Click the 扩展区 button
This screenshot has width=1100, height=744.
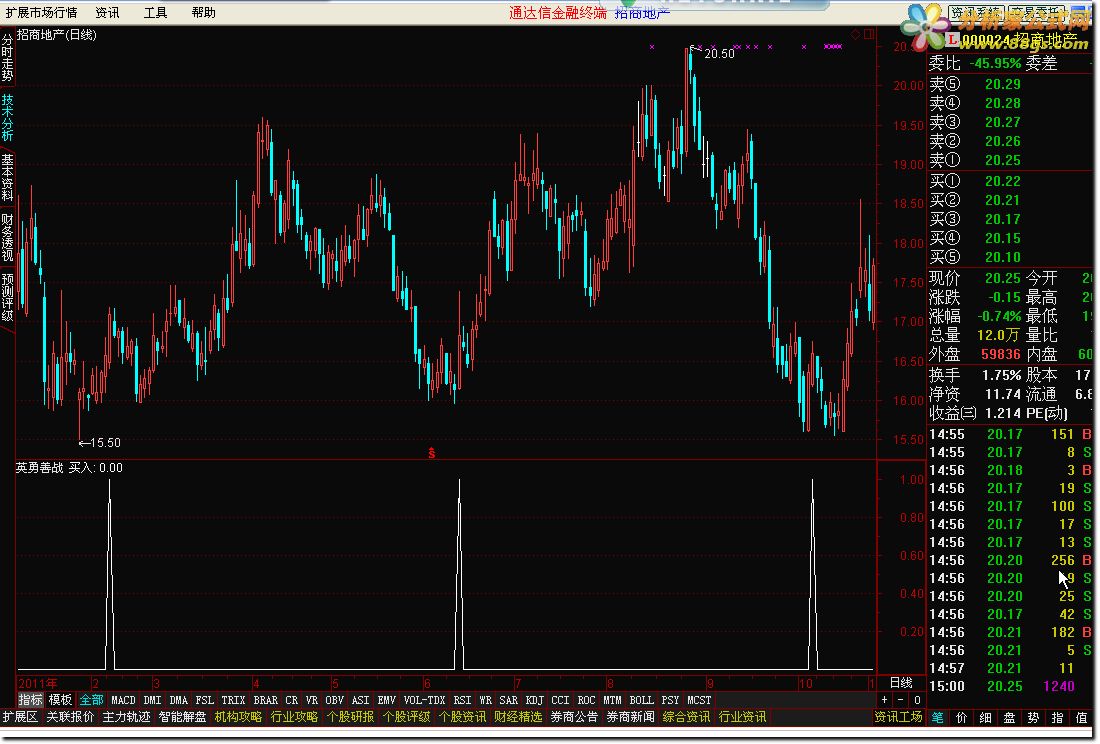[20, 717]
